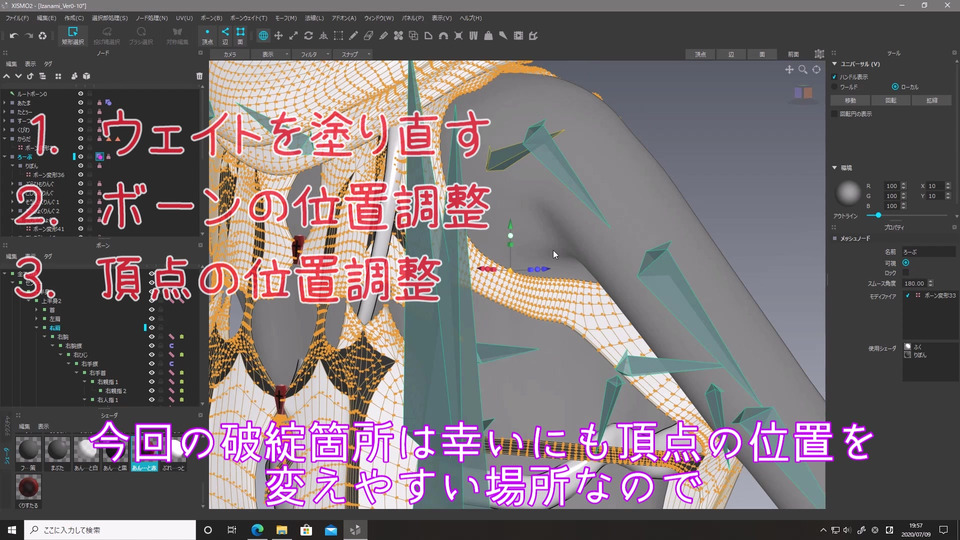Choose face (面) selection mode in toolbar
This screenshot has width=960, height=540.
(x=240, y=36)
